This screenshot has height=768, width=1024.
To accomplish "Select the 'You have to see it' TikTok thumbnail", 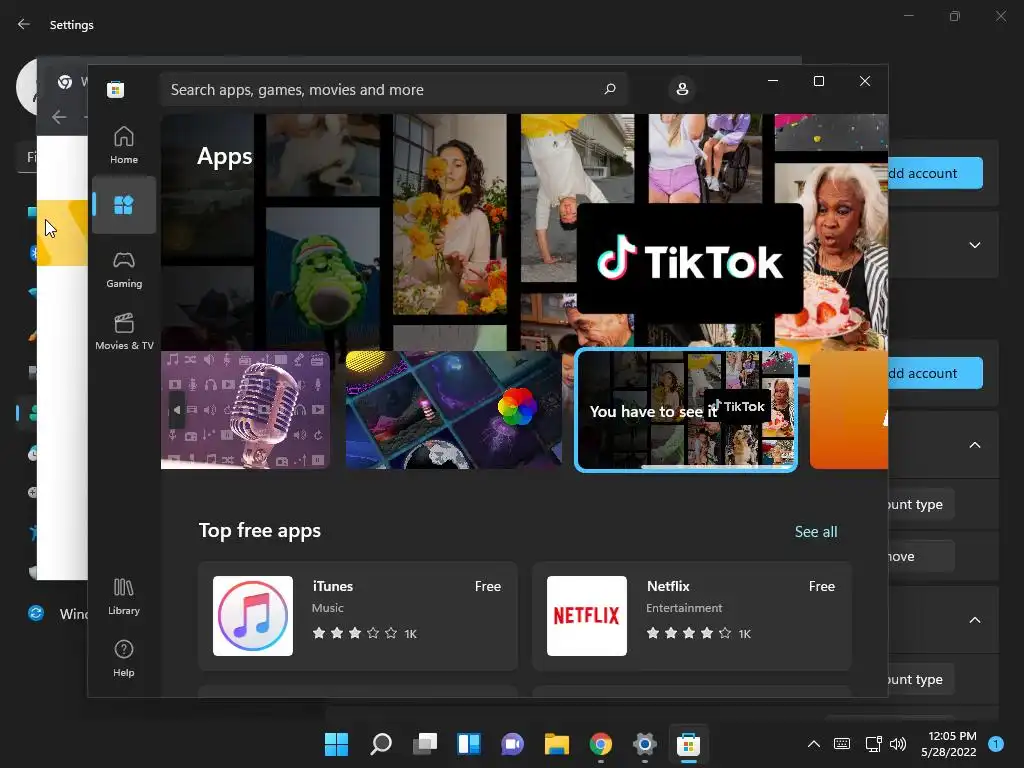I will [x=686, y=409].
